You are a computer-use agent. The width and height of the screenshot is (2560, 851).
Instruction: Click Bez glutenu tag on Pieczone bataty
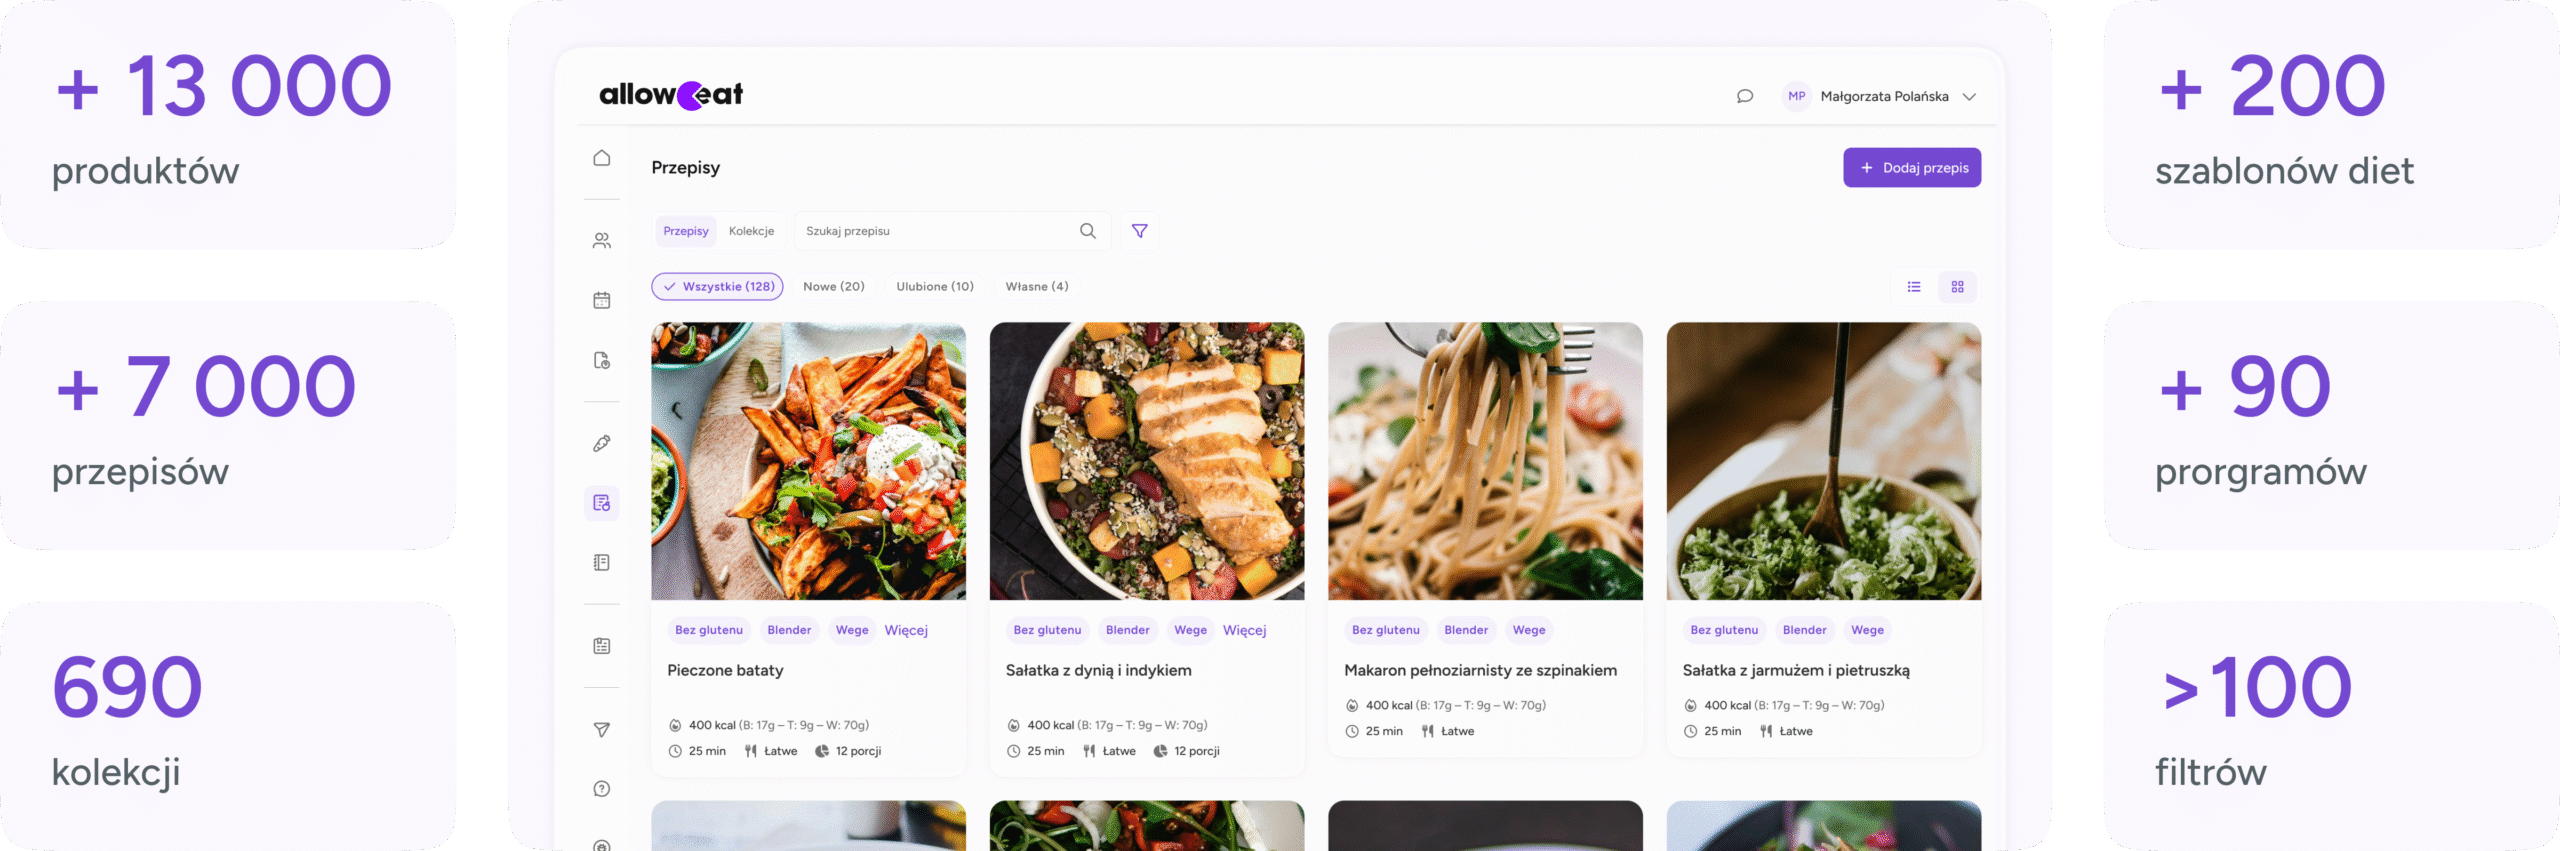[709, 630]
